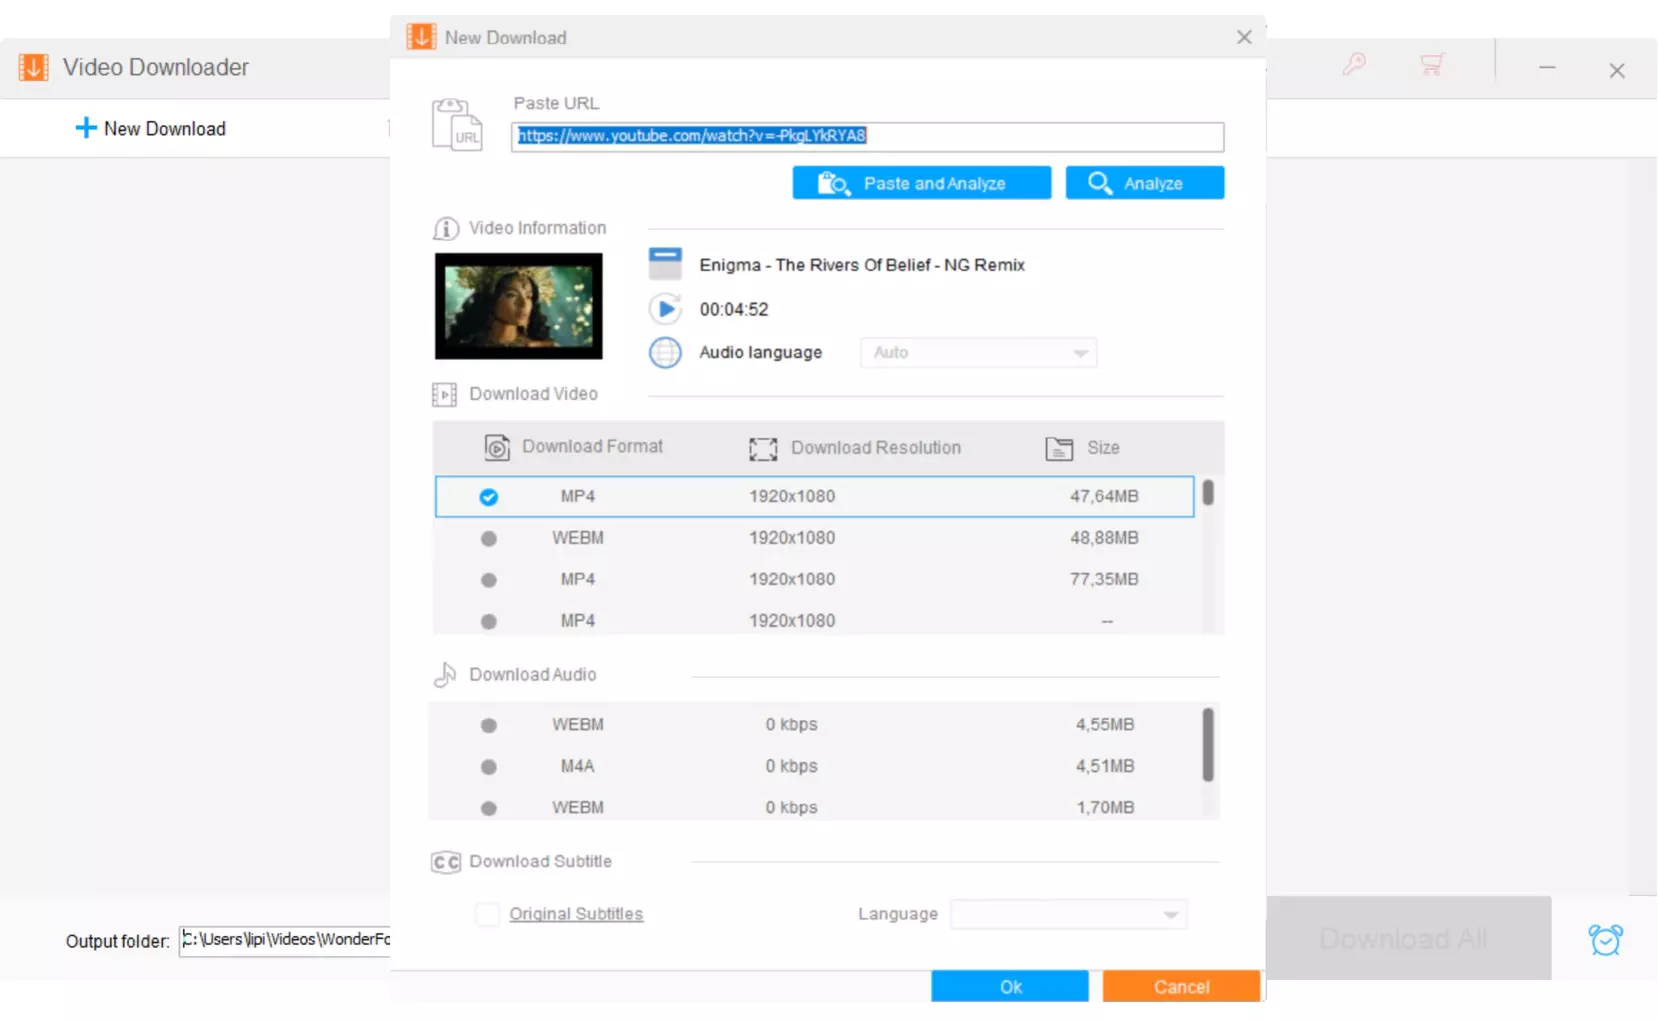Select the WEBM 1920x1080 48,88MB option

(x=489, y=539)
